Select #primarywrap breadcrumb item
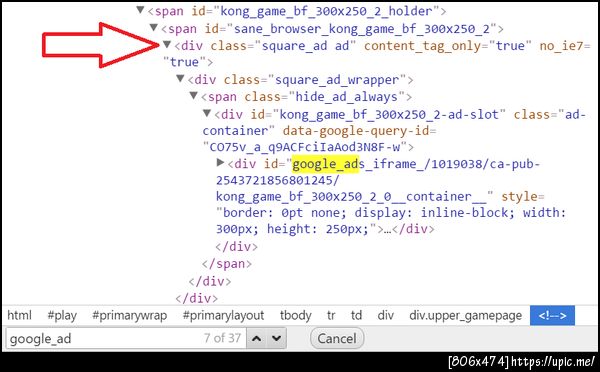The image size is (600, 372). pos(130,315)
